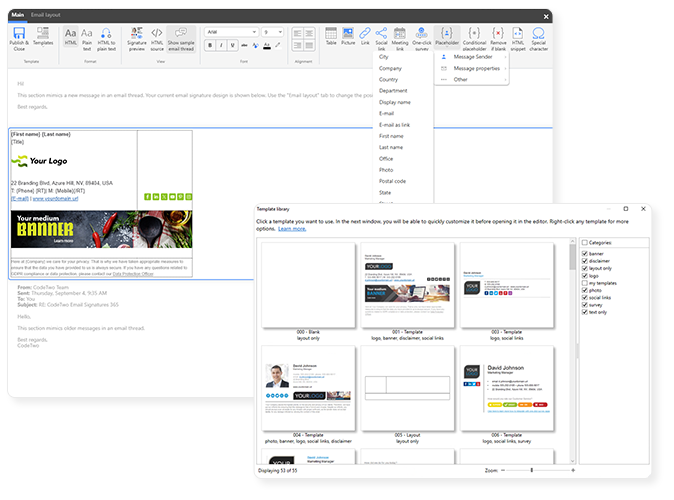Image resolution: width=674 pixels, height=500 pixels.
Task: Toggle the Categories checkbox in Template library
Action: (x=585, y=242)
